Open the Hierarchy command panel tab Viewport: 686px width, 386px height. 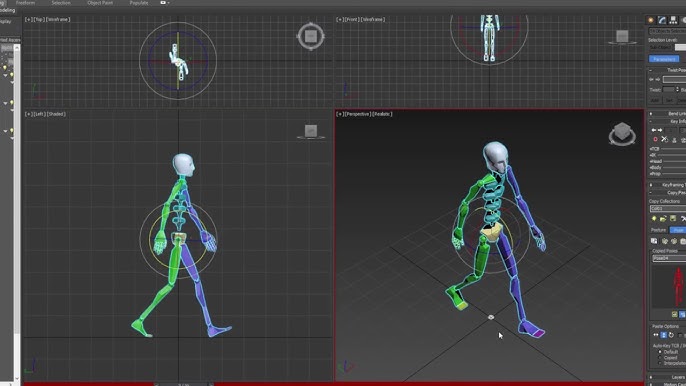tap(673, 20)
